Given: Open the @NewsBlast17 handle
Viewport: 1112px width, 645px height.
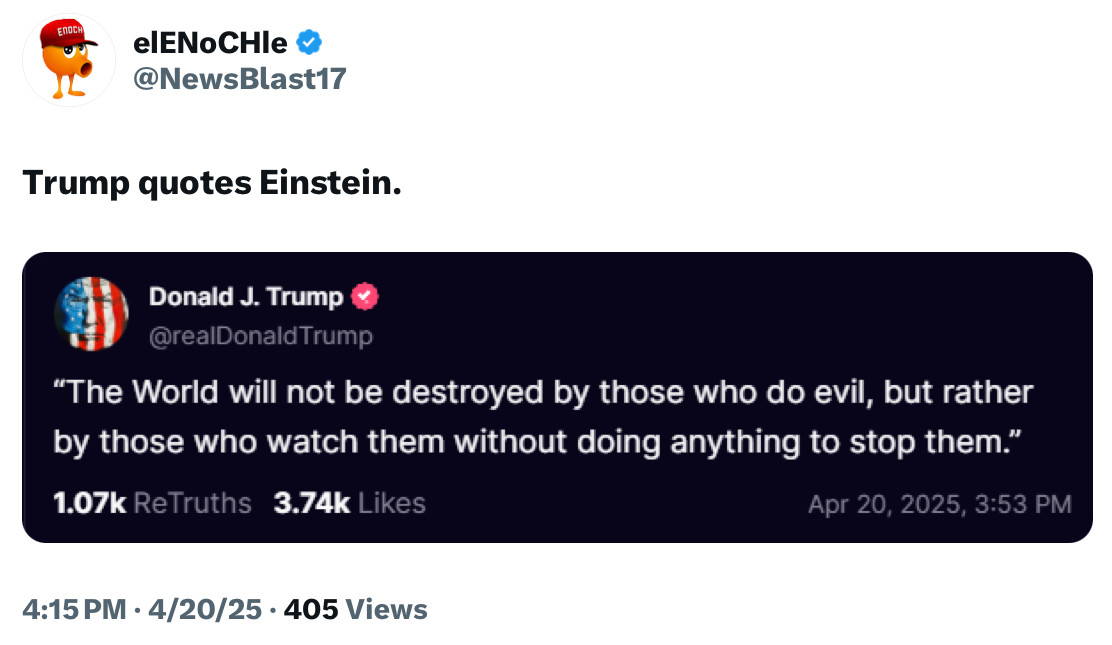Looking at the screenshot, I should (239, 78).
